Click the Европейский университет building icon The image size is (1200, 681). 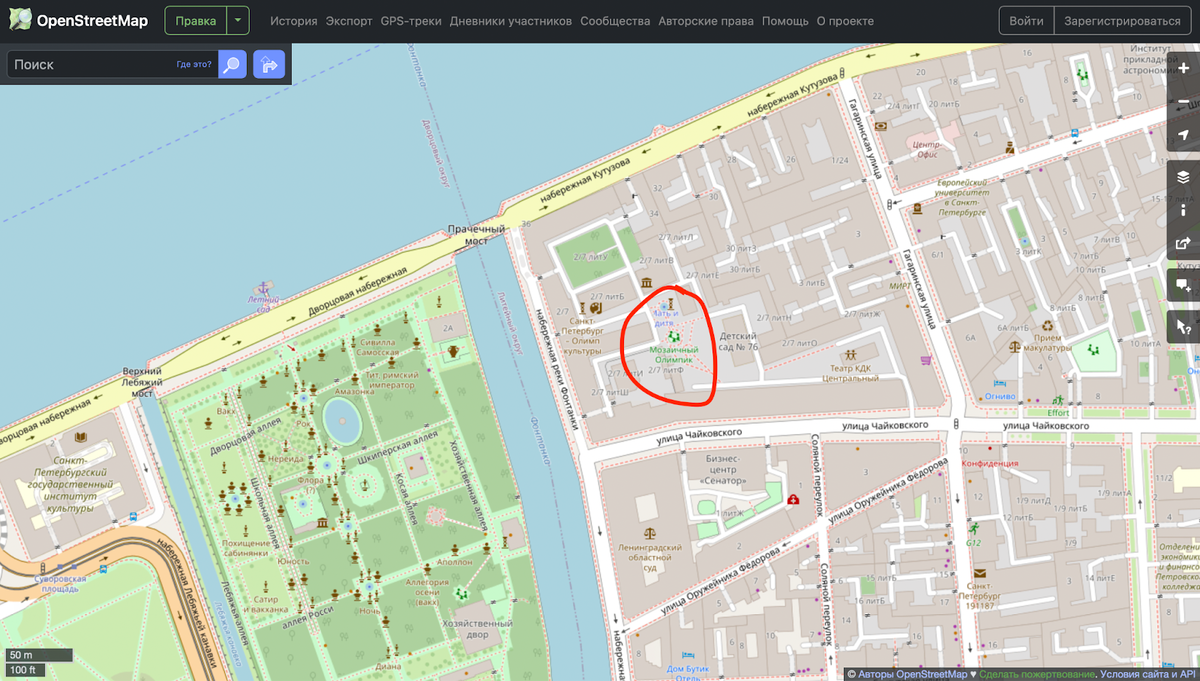pos(917,209)
